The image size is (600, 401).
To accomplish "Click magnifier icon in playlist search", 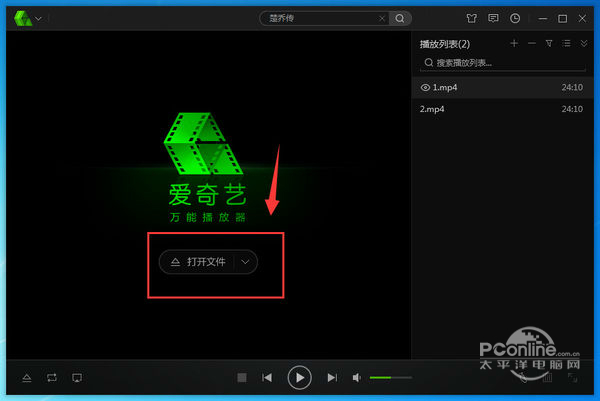I will (429, 63).
